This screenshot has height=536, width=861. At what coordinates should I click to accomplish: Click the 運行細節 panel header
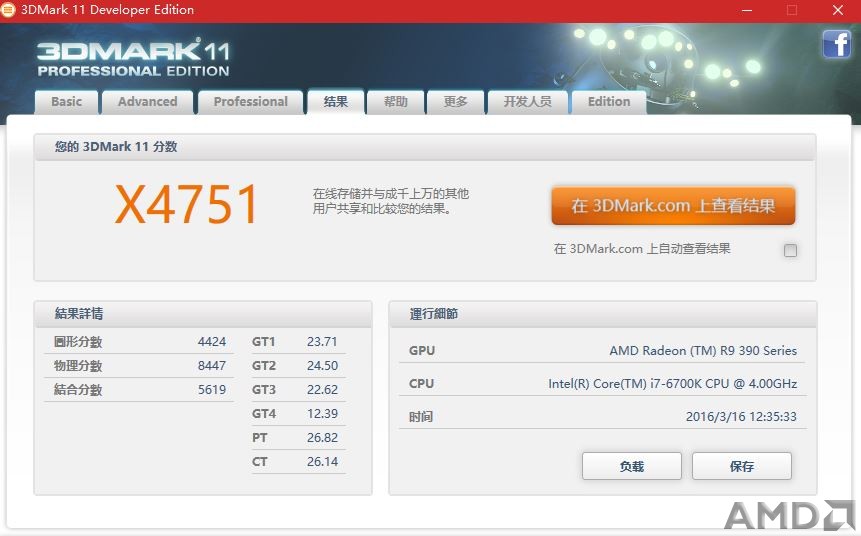click(603, 314)
